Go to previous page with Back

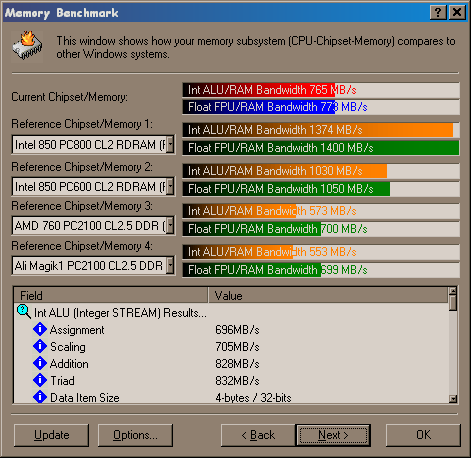click(x=258, y=435)
